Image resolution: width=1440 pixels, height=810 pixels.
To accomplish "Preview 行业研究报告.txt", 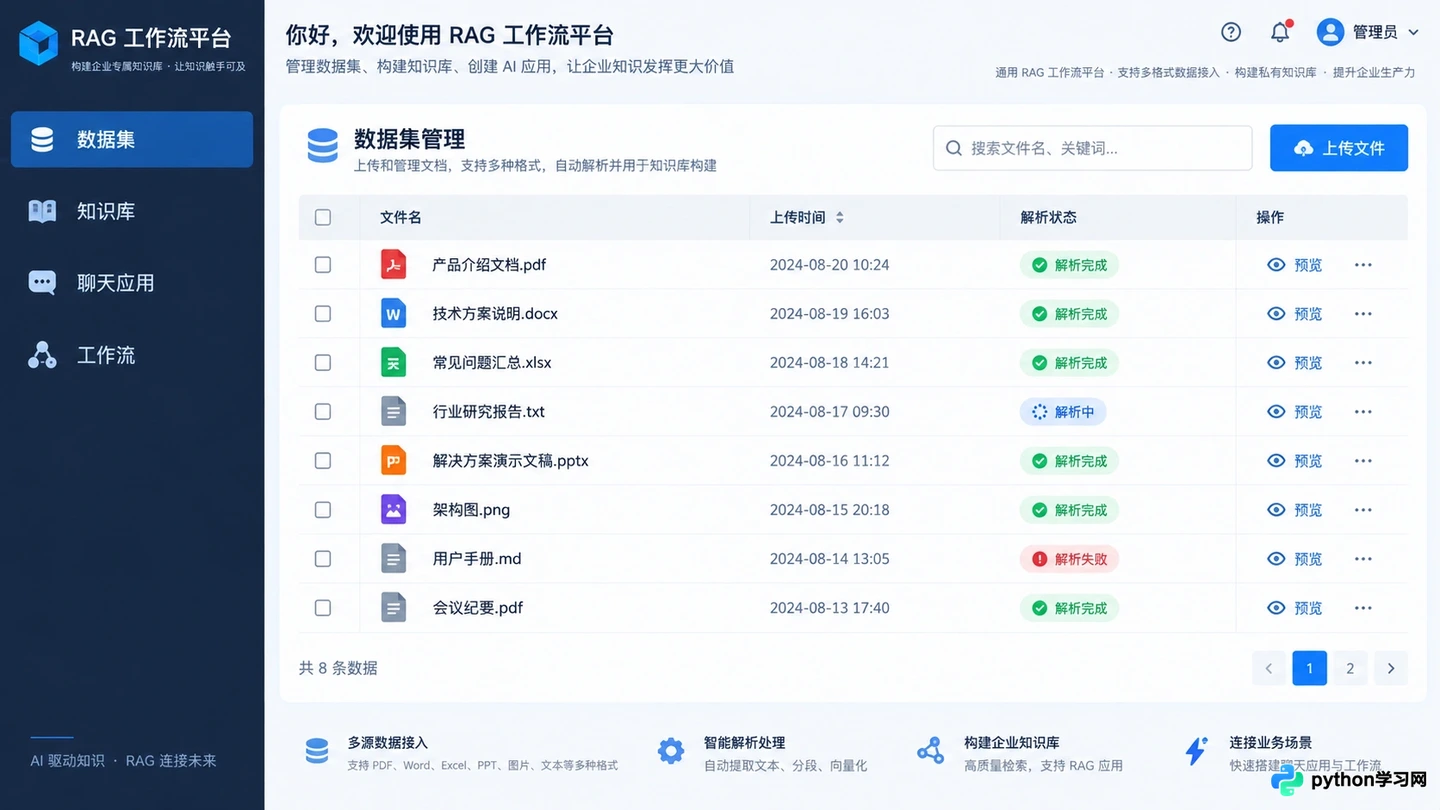I will (1295, 412).
